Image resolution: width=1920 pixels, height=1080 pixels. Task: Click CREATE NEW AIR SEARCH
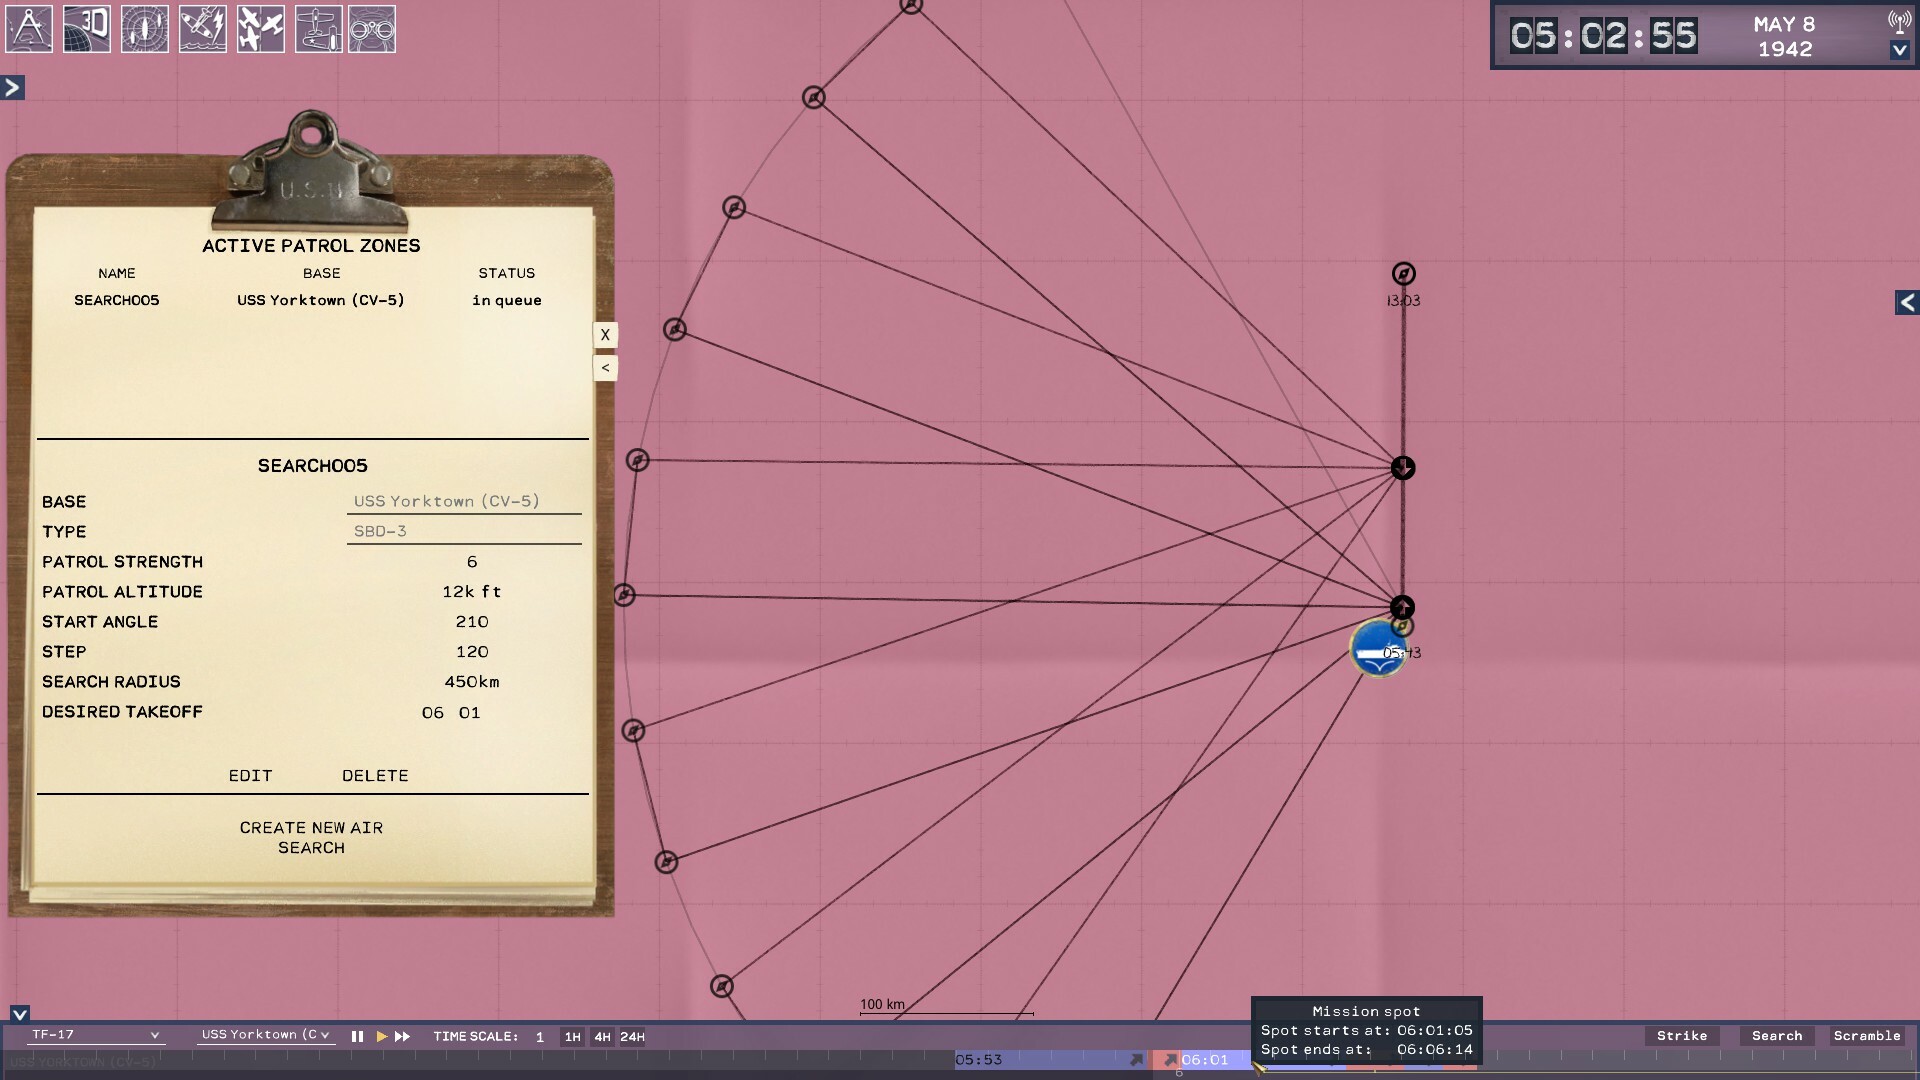tap(311, 838)
